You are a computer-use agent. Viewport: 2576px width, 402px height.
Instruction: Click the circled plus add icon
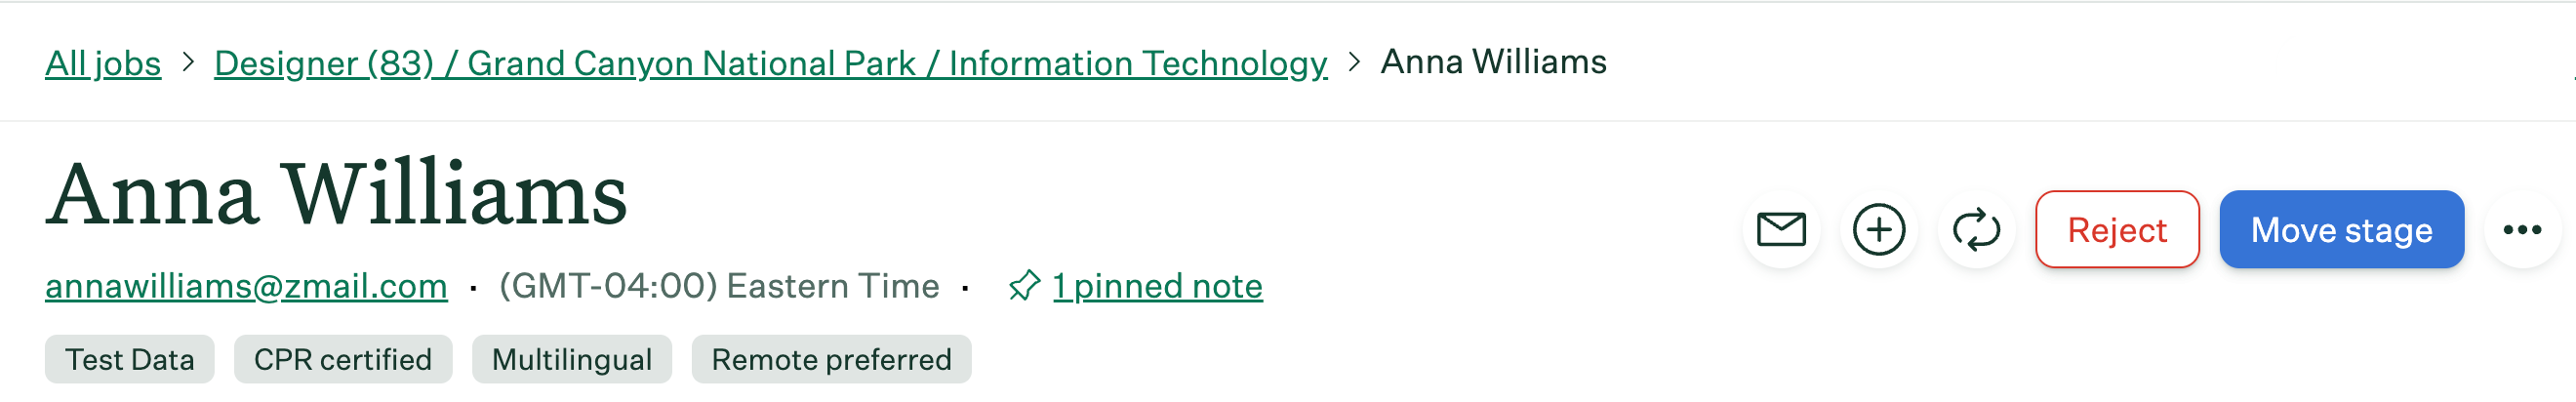(1878, 230)
